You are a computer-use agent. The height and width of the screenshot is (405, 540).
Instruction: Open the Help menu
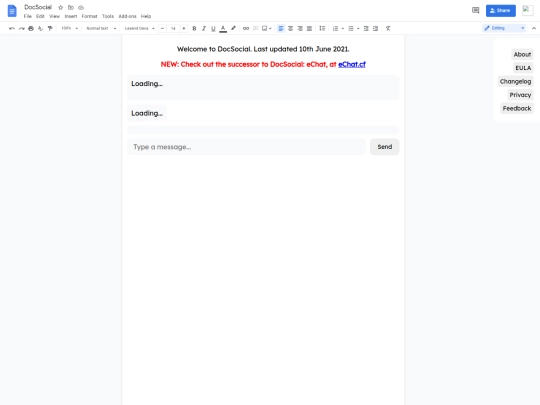[x=146, y=16]
